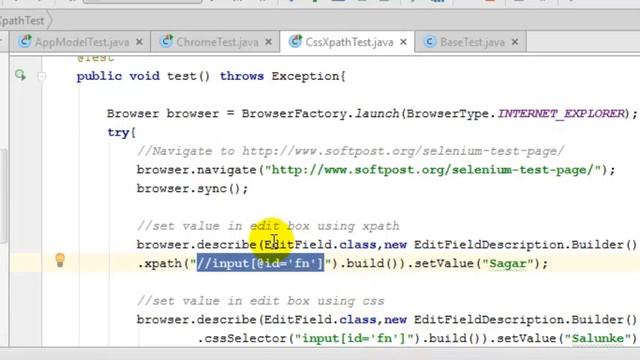
Task: Click the run test gutter icon
Action: coord(20,75)
